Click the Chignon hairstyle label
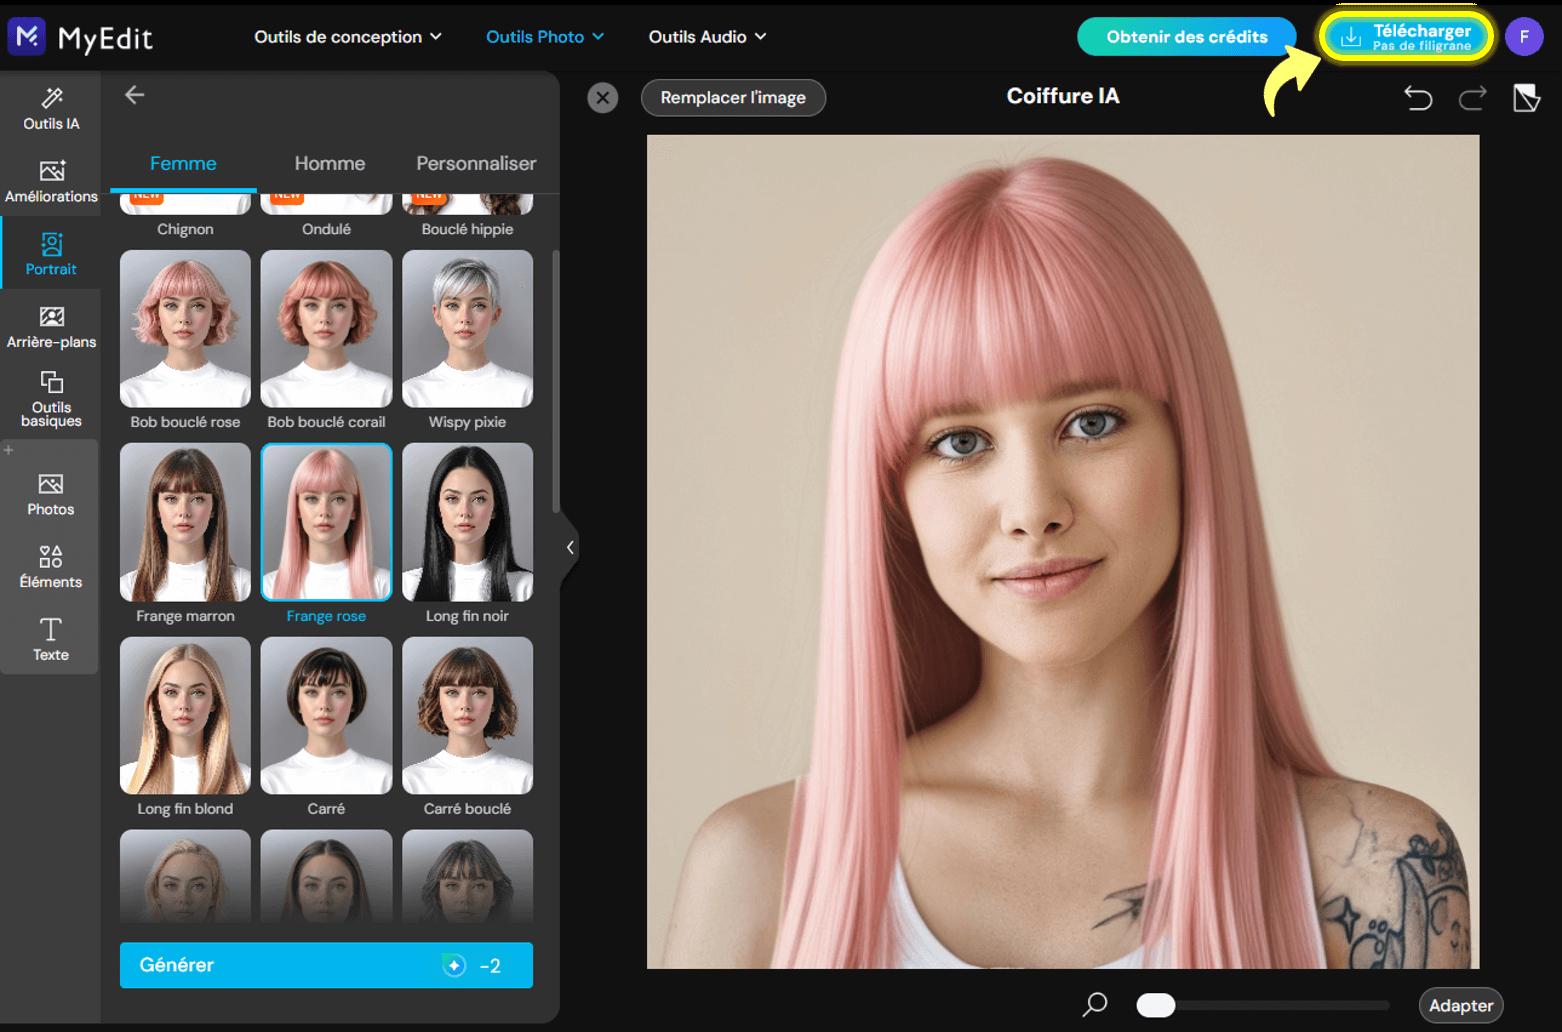The width and height of the screenshot is (1562, 1032). (x=185, y=229)
